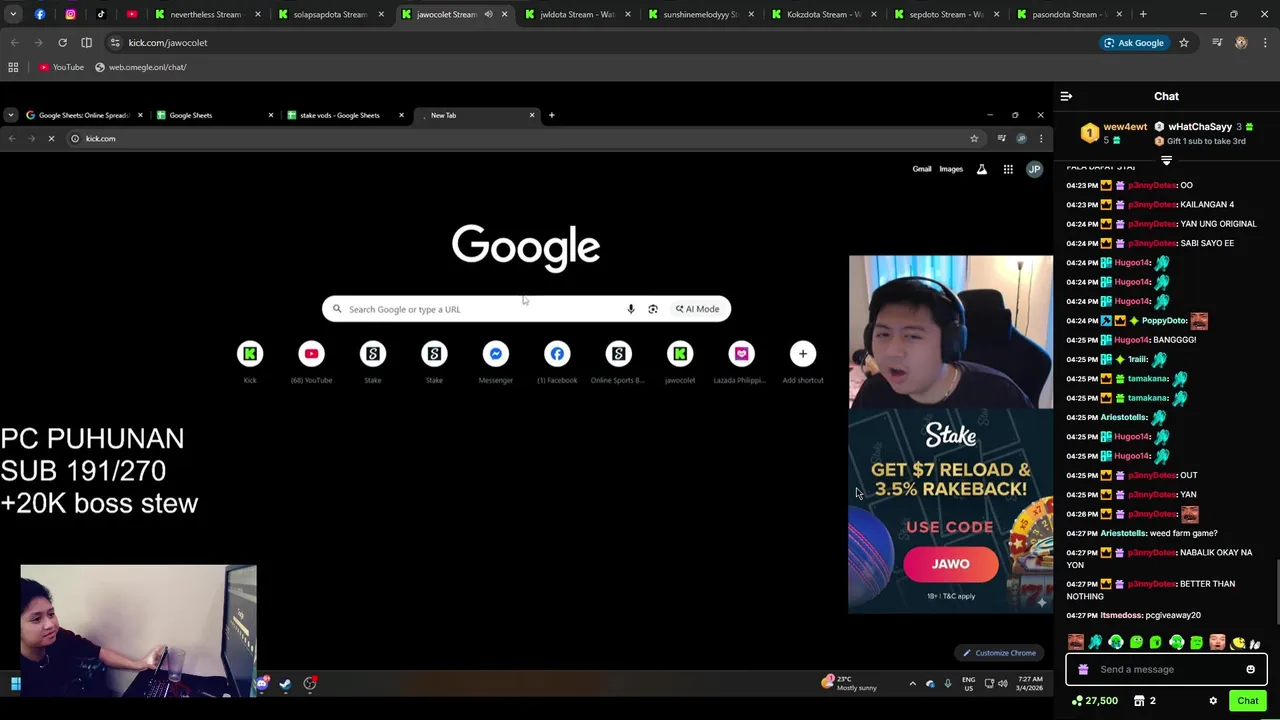Insert the teal clapping hands emote
Image resolution: width=1280 pixels, height=720 pixels.
click(1095, 642)
